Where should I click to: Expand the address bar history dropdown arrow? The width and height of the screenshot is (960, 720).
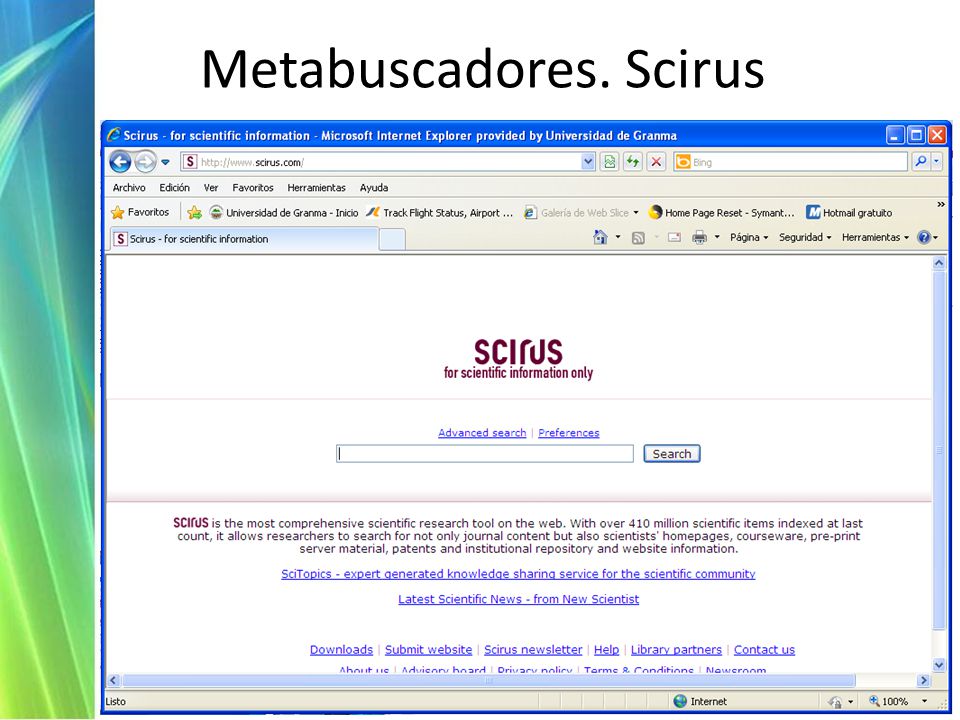(x=588, y=162)
